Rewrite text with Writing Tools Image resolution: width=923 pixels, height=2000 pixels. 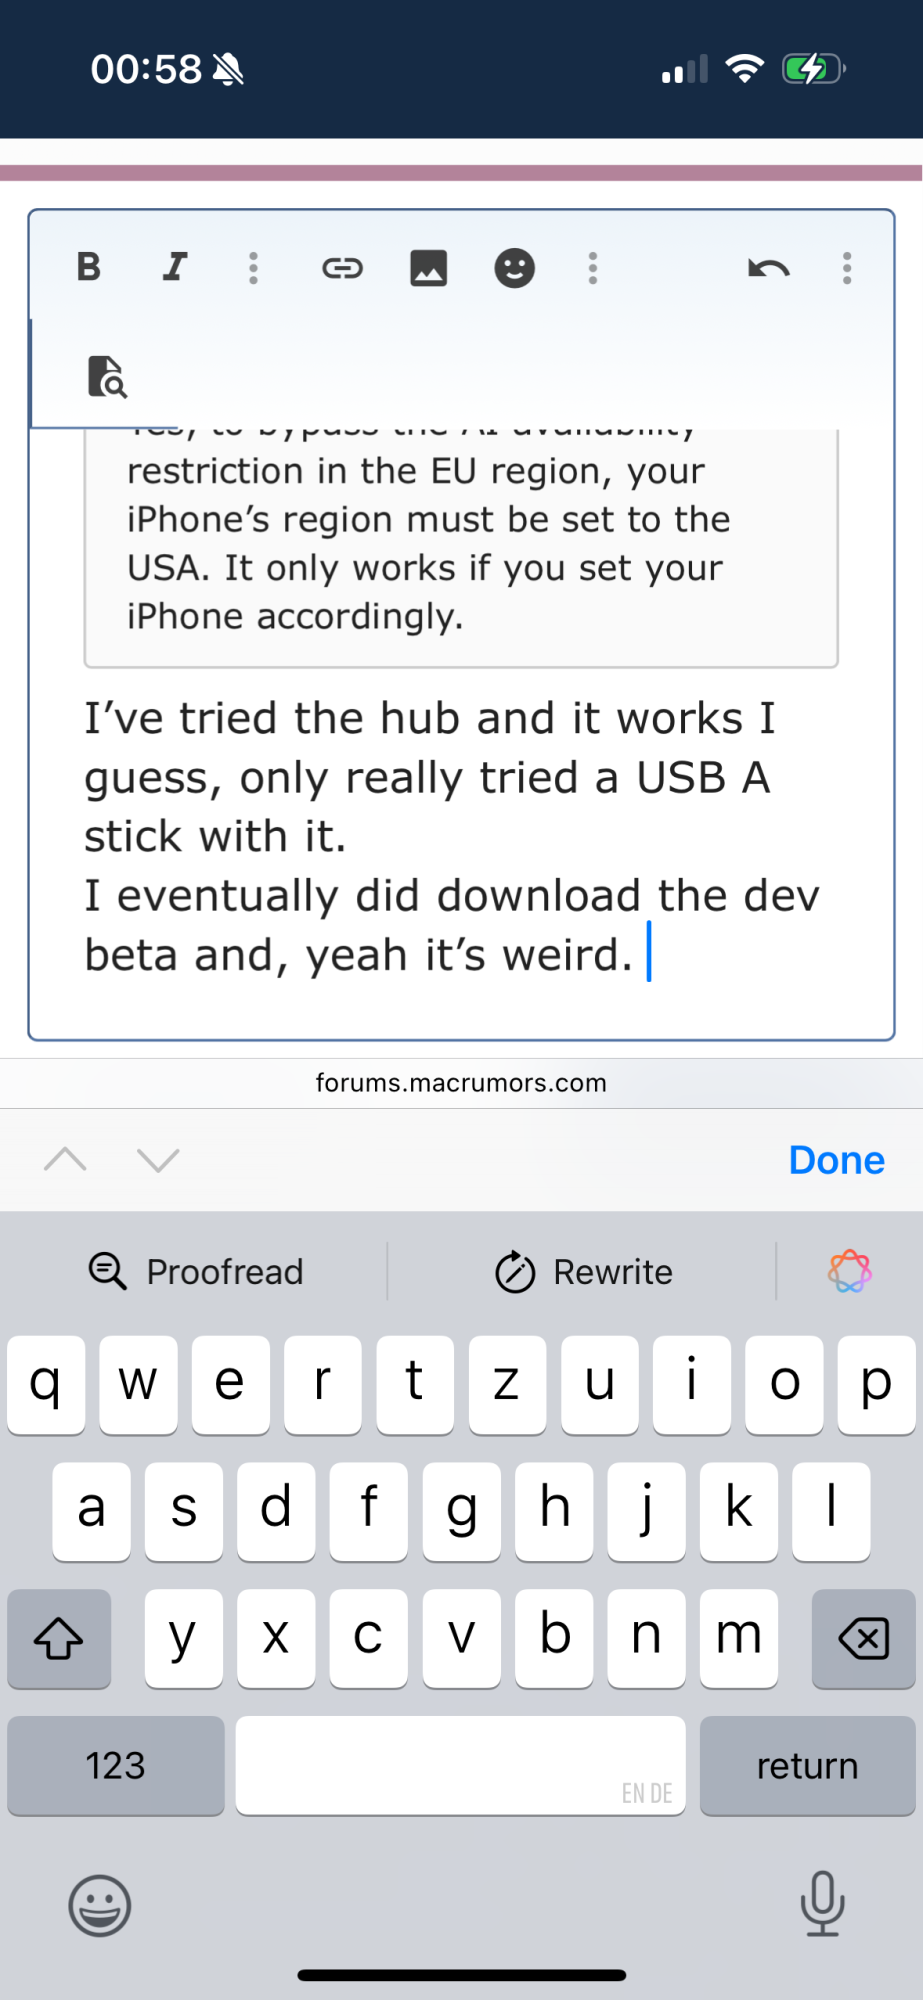pos(584,1272)
